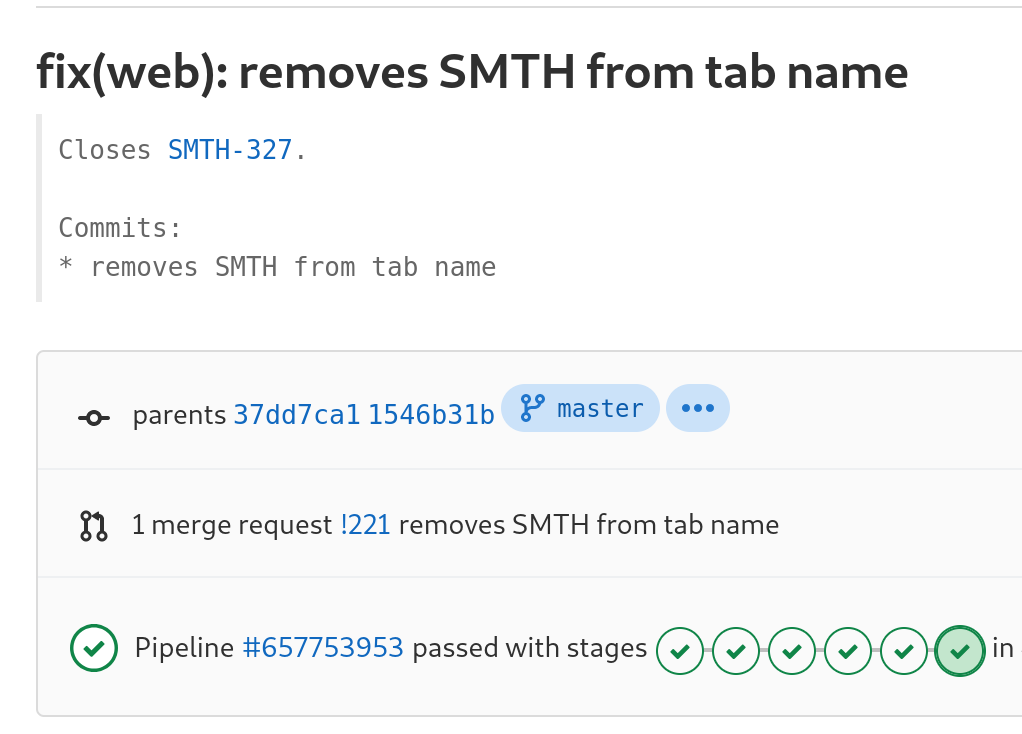Click the third pipeline stage checkmark circle
Viewport: 1022px width, 734px height.
[x=792, y=650]
